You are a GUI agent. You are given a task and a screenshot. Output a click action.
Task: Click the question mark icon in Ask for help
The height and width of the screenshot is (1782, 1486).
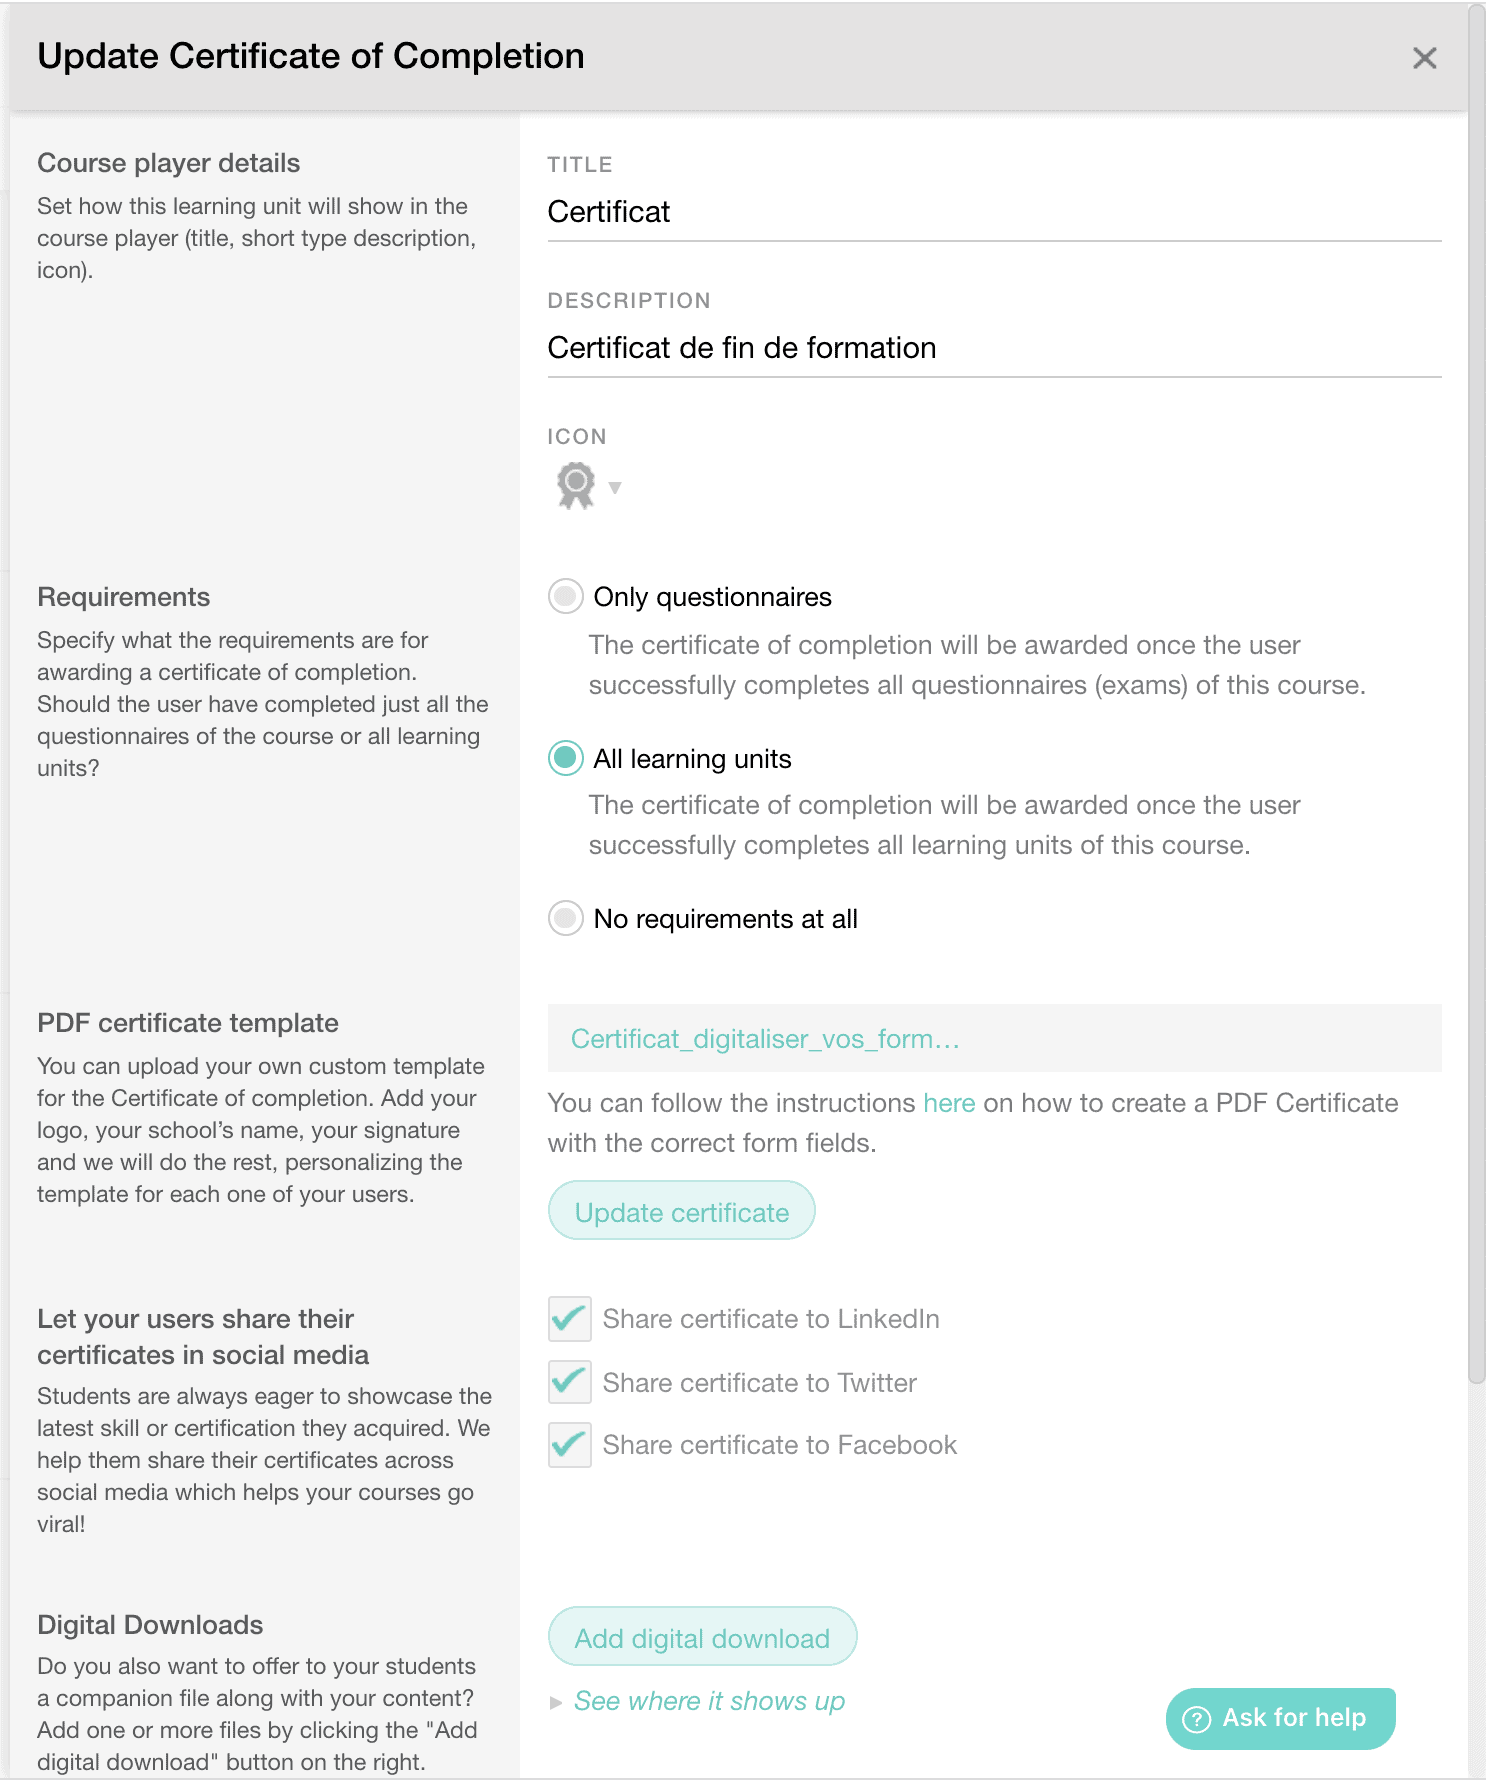pos(1197,1717)
